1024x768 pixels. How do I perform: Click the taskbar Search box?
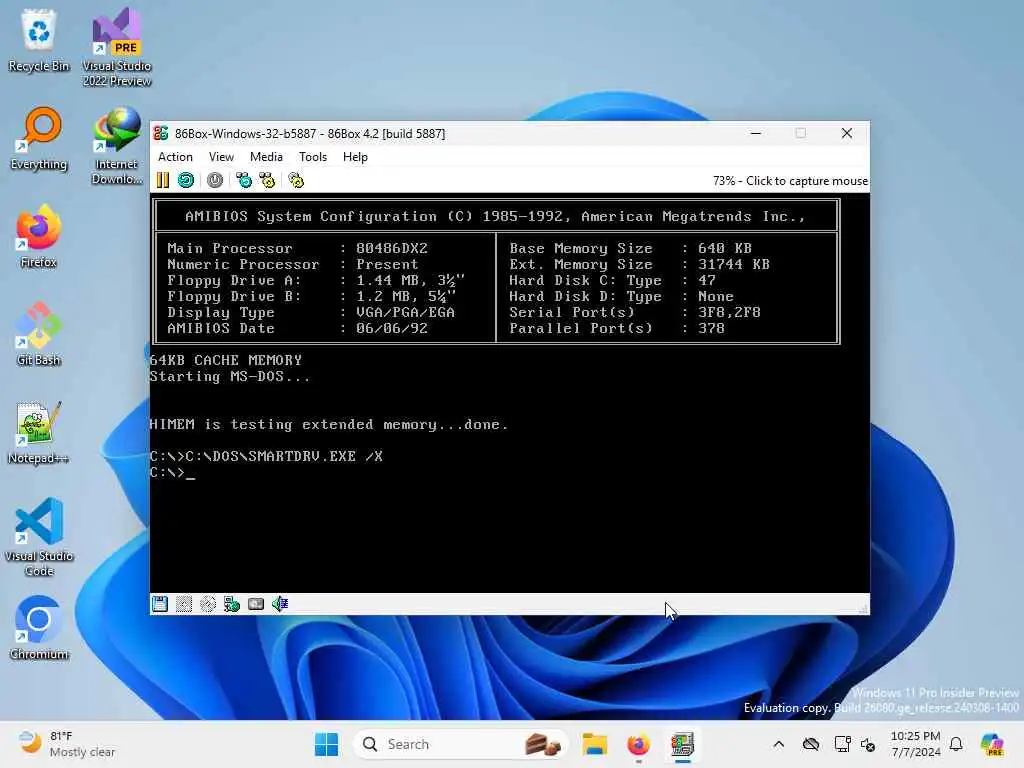[x=460, y=744]
